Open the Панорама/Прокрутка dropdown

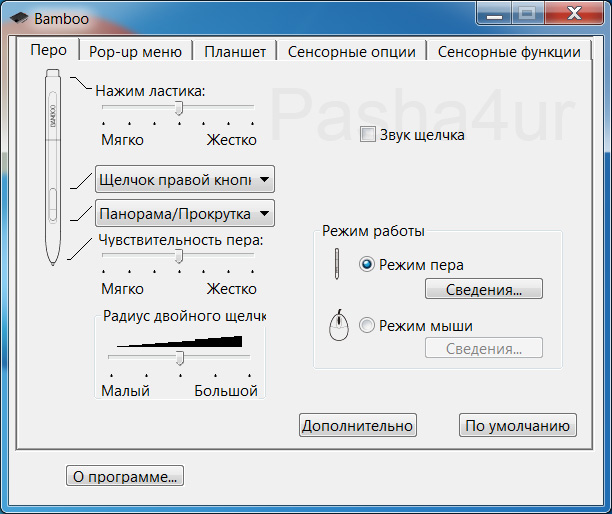(x=185, y=213)
